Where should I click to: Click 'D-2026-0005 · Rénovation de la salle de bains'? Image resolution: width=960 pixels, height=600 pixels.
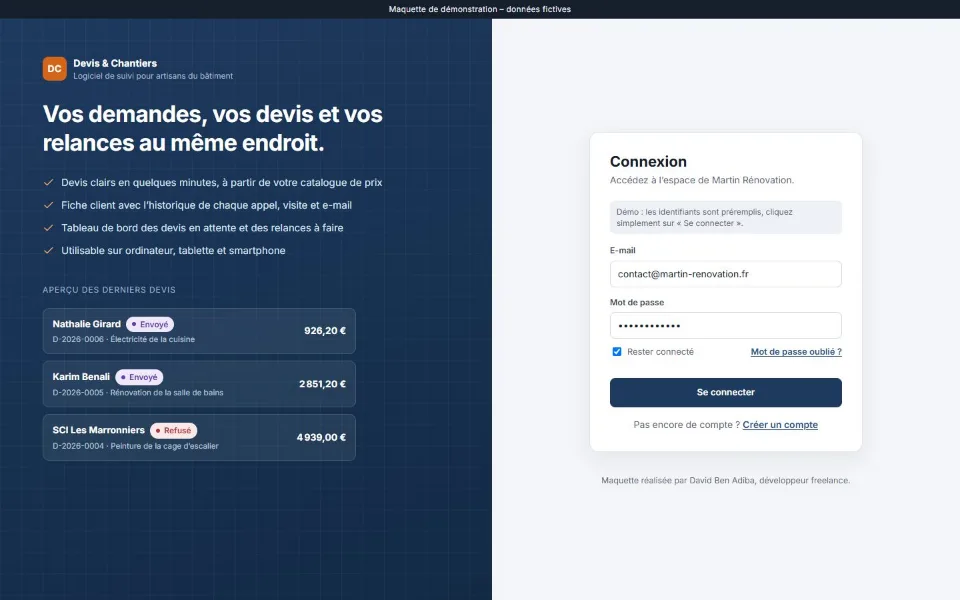pos(138,392)
